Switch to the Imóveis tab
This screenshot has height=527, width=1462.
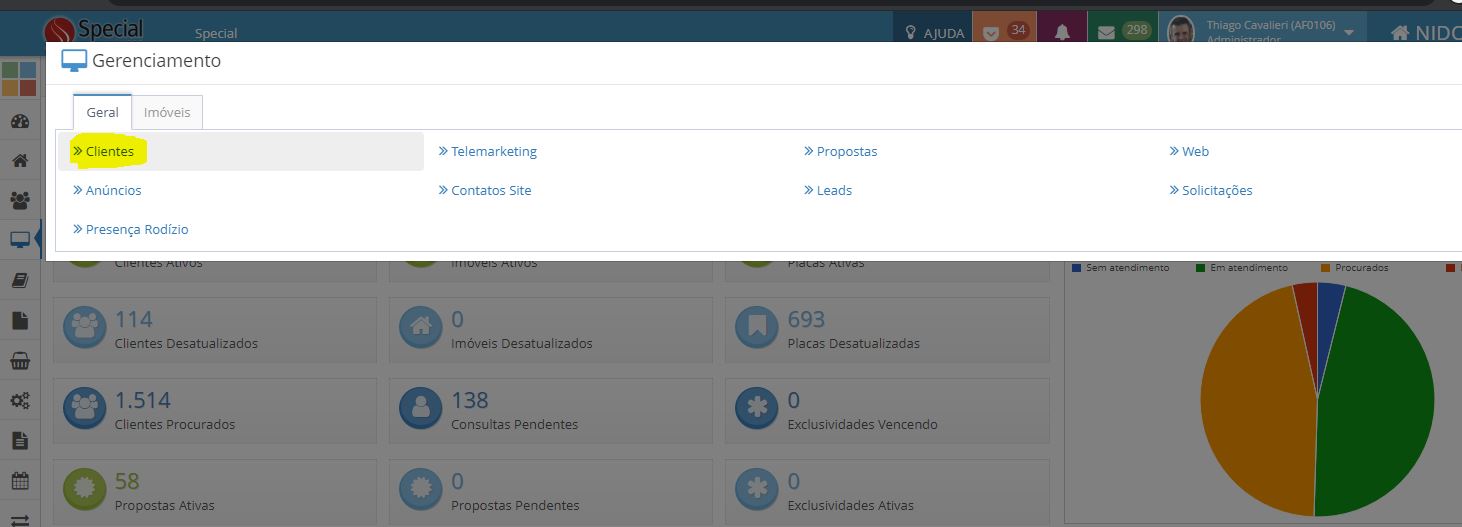click(167, 113)
